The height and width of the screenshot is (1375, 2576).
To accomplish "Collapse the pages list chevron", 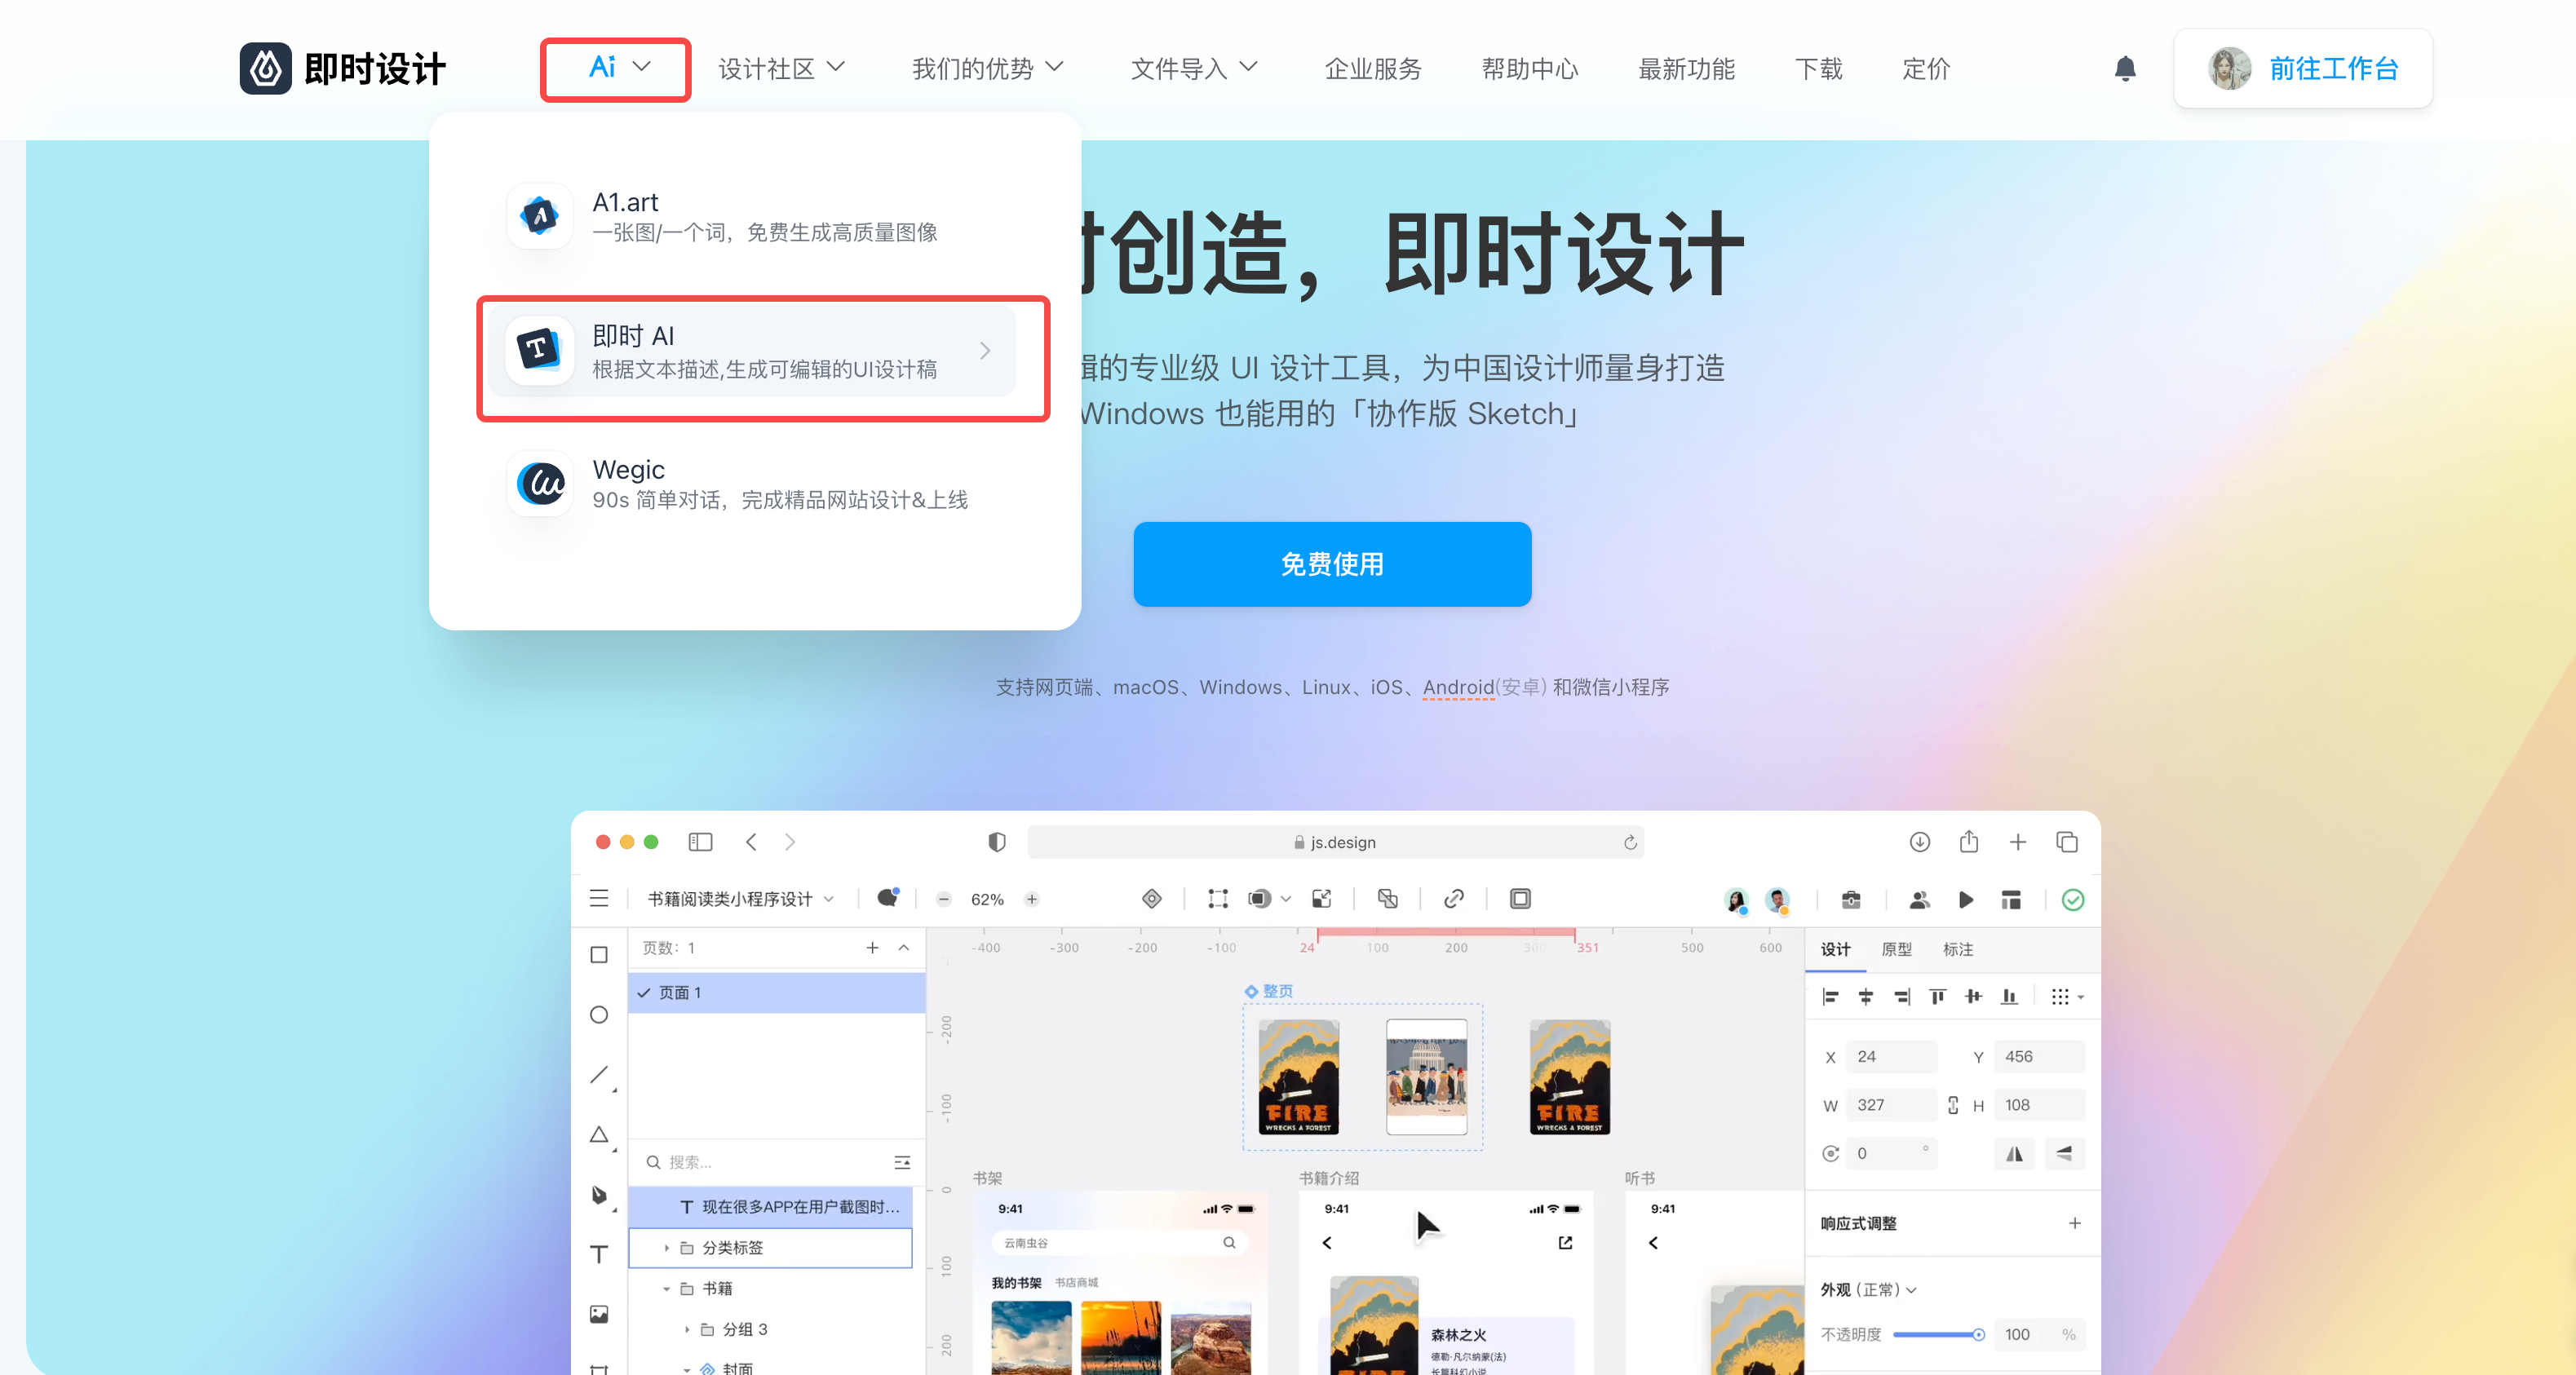I will (904, 947).
